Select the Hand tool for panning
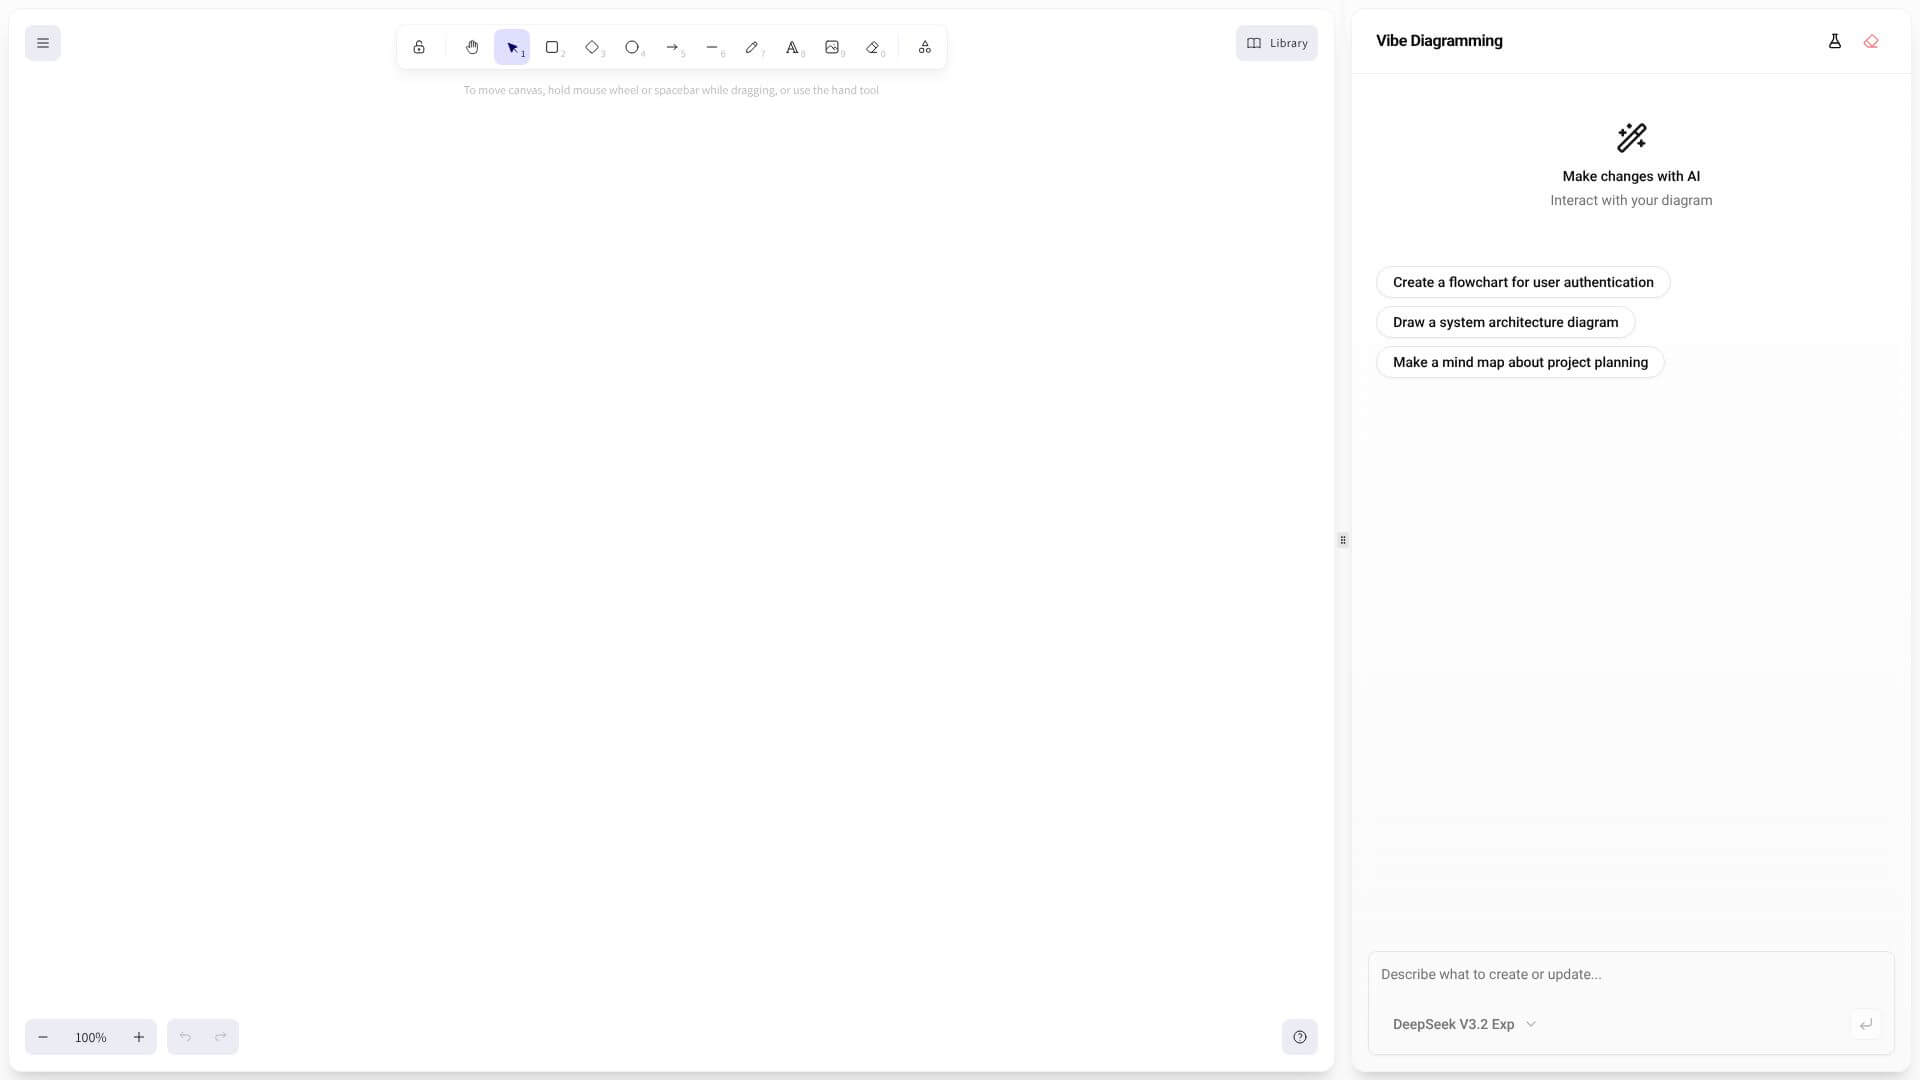This screenshot has height=1080, width=1920. [472, 47]
